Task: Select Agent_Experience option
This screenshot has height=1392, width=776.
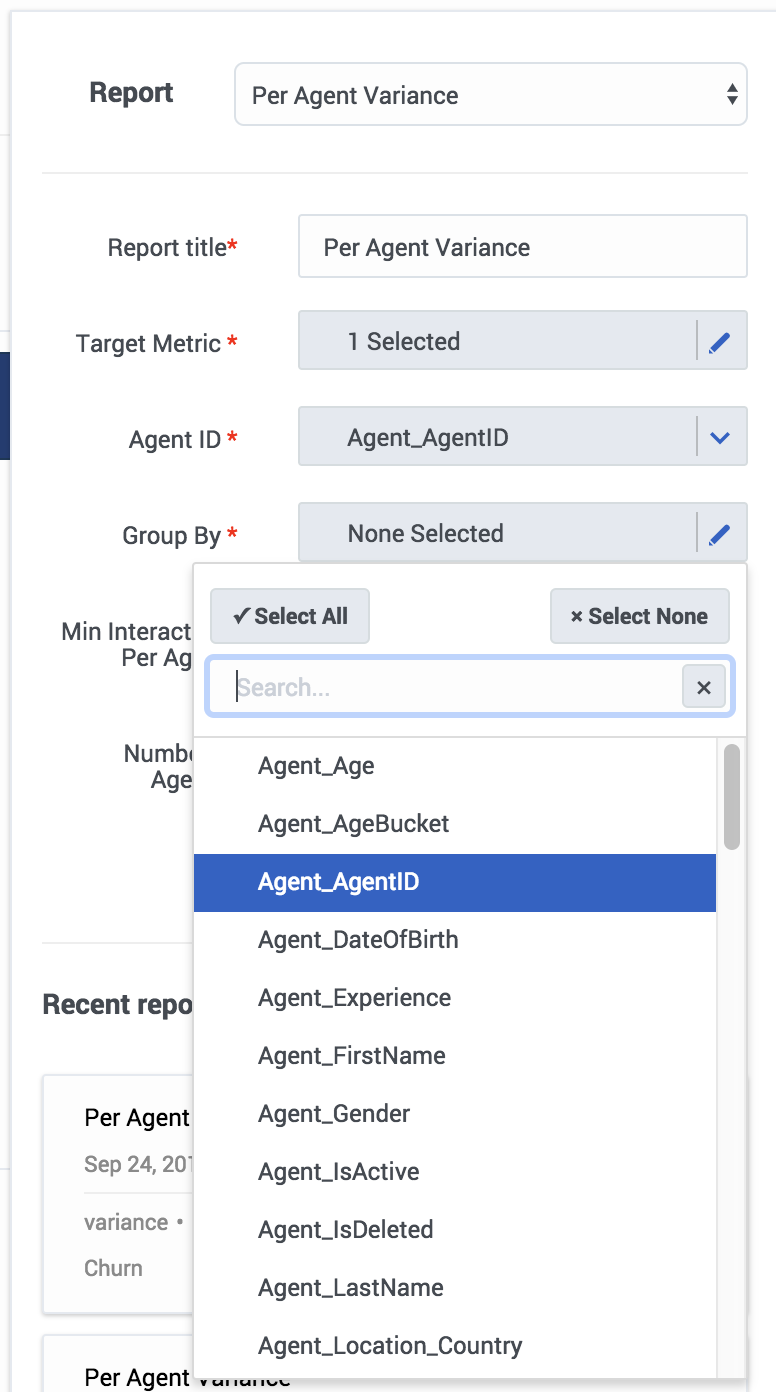Action: click(354, 999)
